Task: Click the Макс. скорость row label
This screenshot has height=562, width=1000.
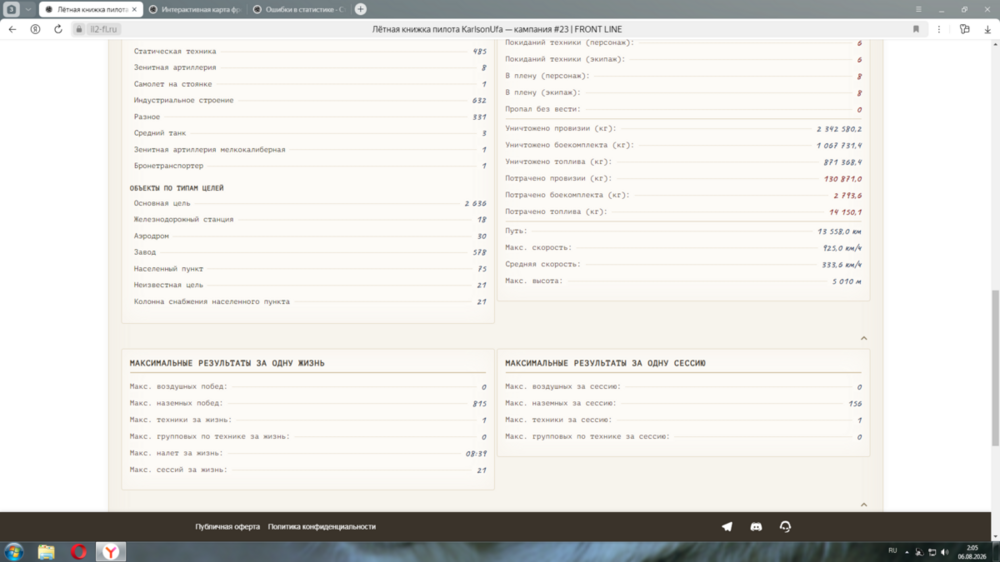Action: coord(538,248)
